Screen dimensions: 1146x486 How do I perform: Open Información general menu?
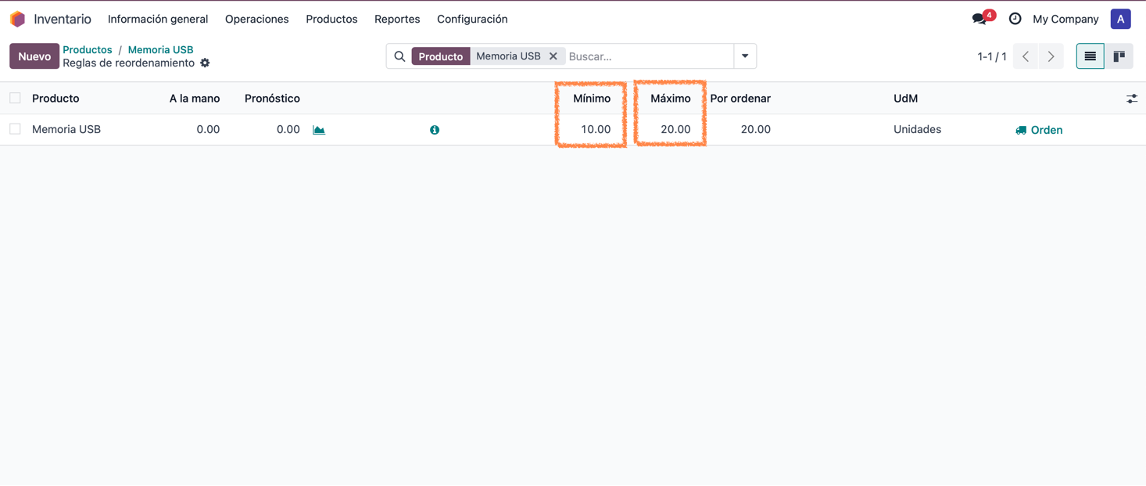(x=158, y=19)
